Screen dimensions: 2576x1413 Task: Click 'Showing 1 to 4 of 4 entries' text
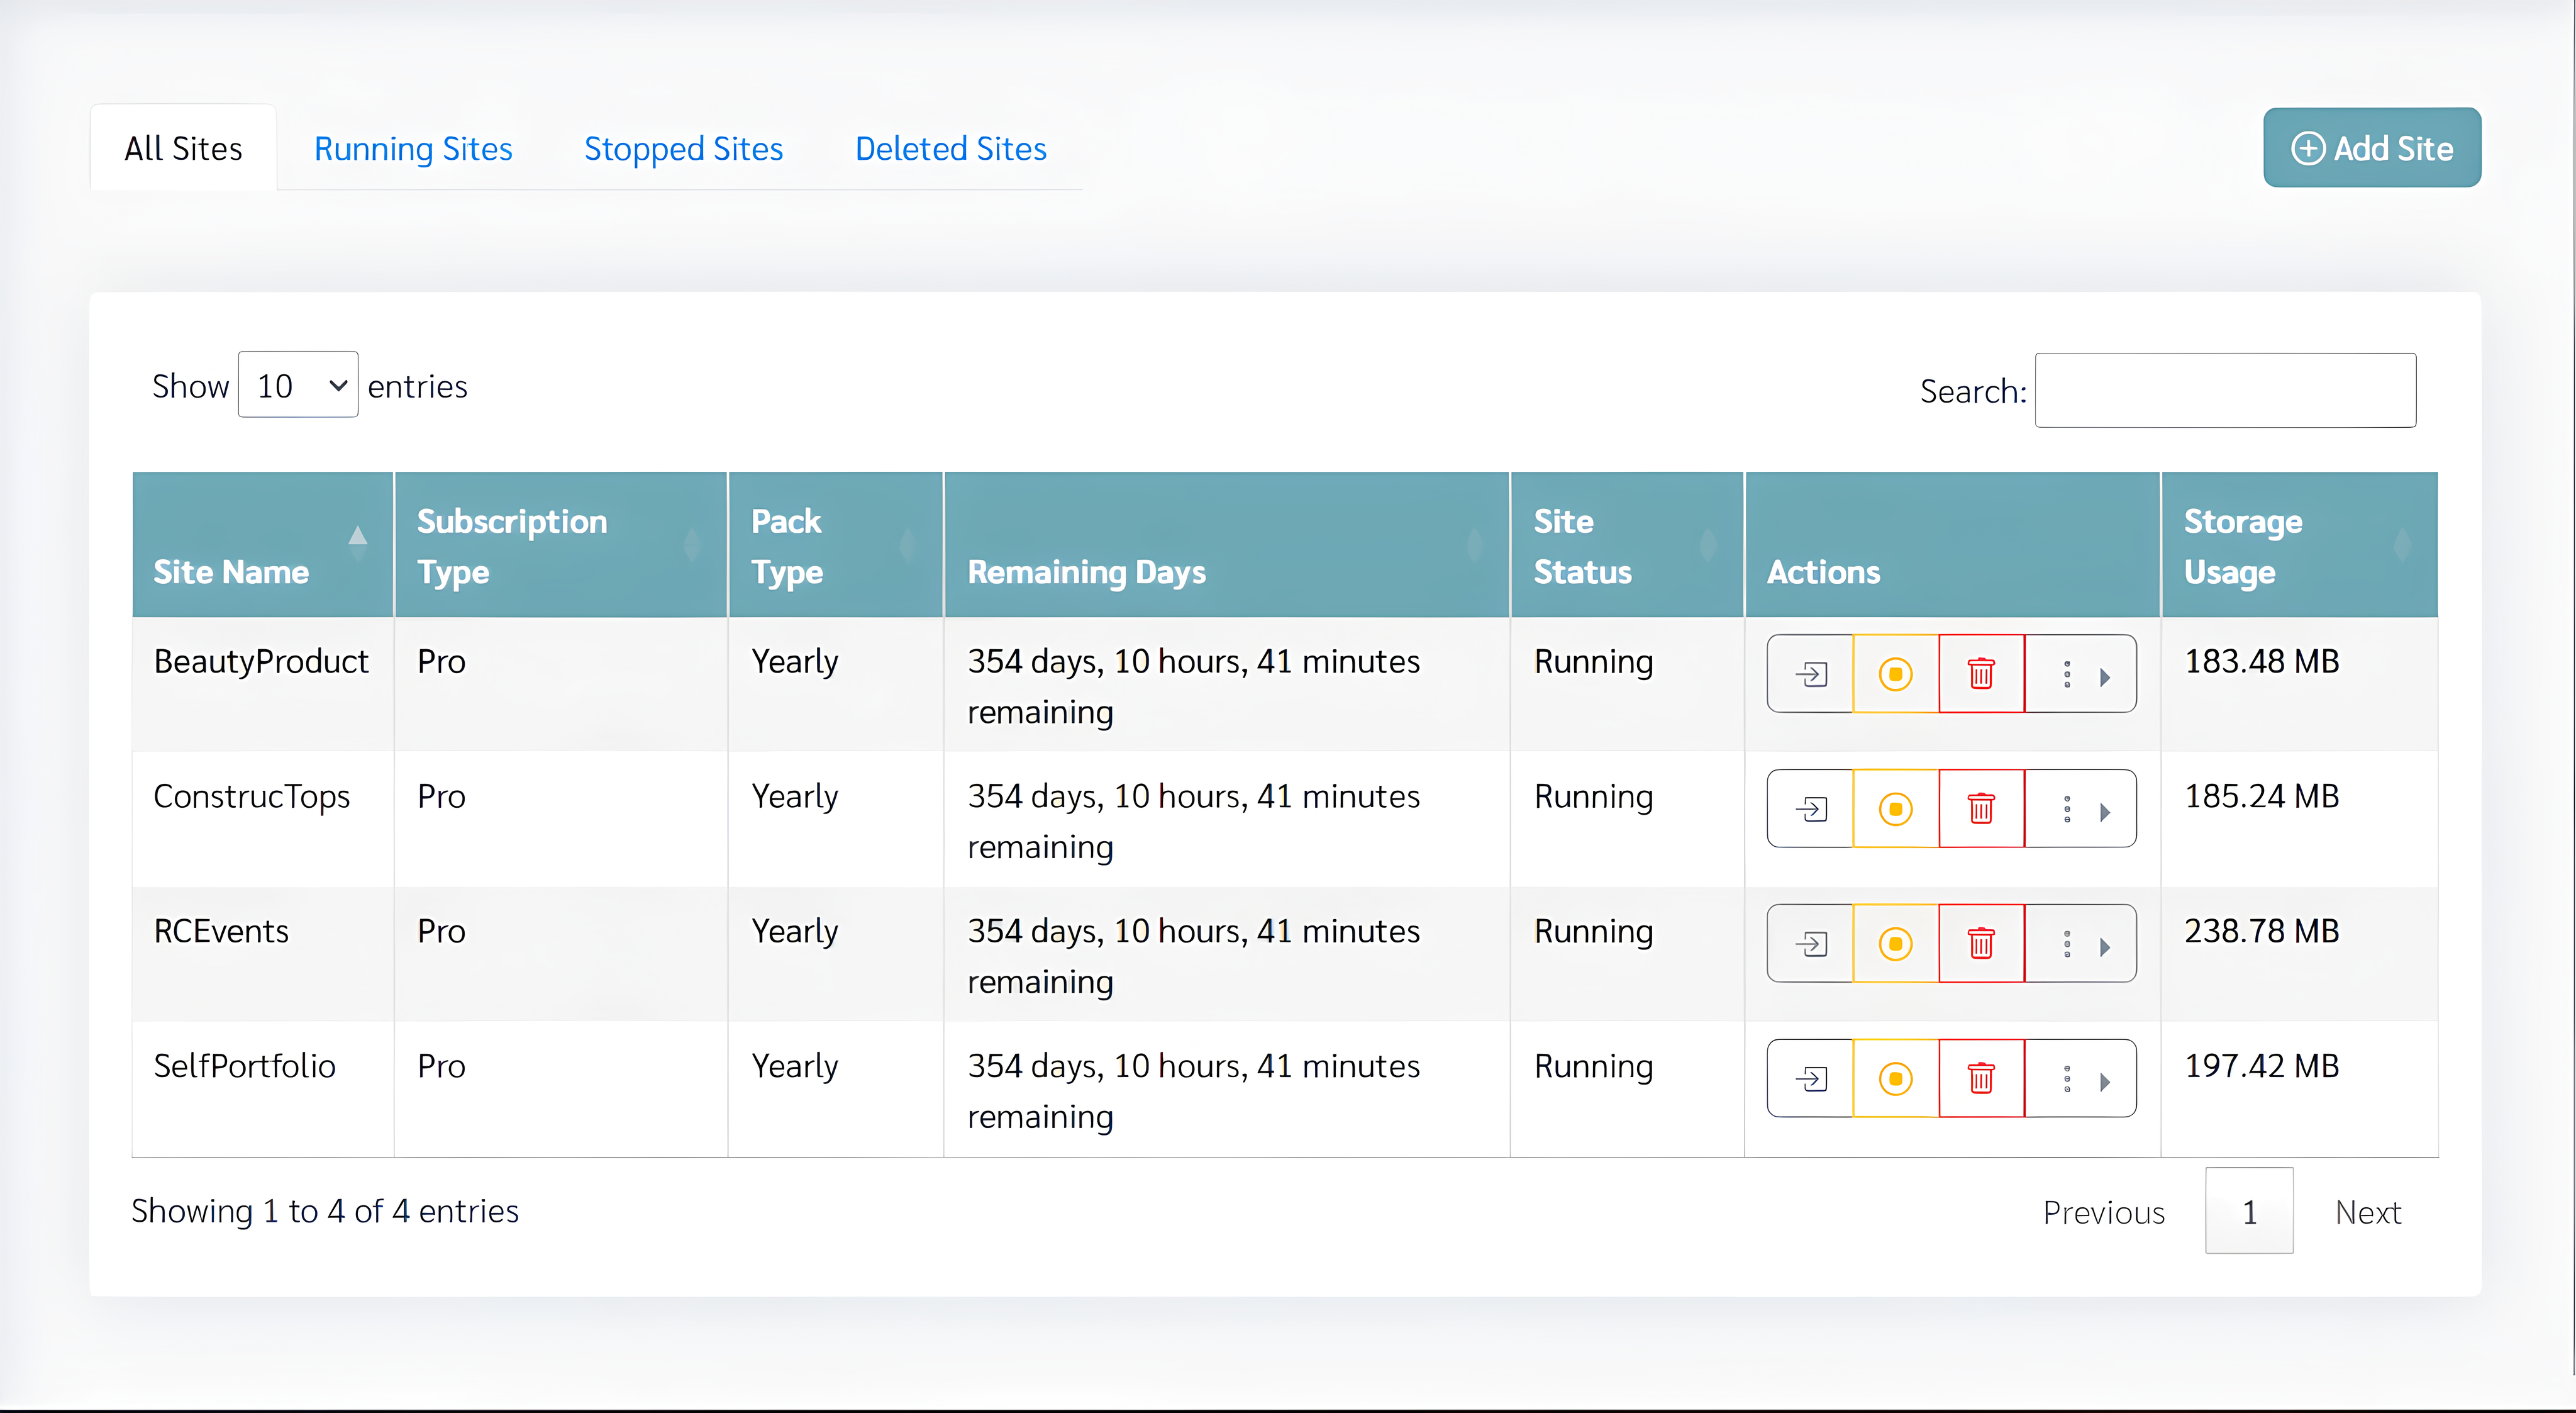[x=325, y=1211]
